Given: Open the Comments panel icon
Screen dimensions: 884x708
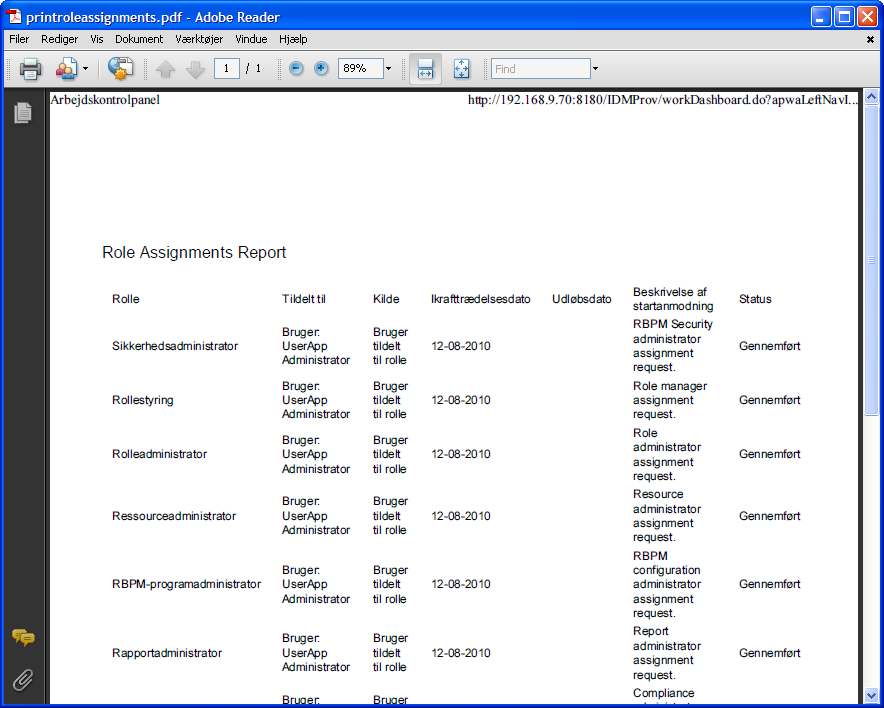Looking at the screenshot, I should coord(23,638).
